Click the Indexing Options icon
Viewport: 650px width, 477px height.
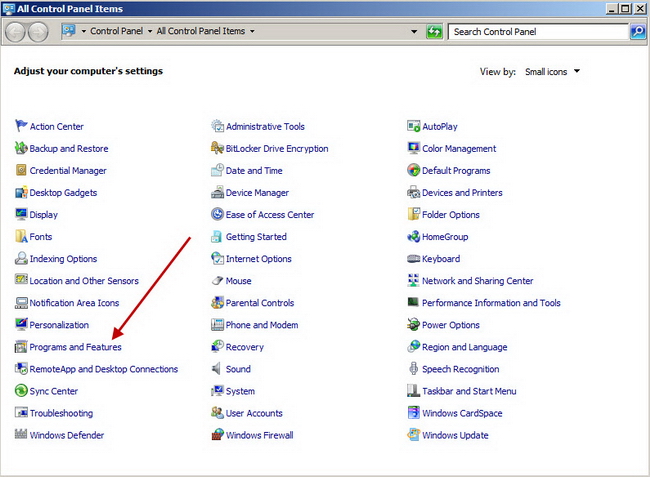[21, 258]
